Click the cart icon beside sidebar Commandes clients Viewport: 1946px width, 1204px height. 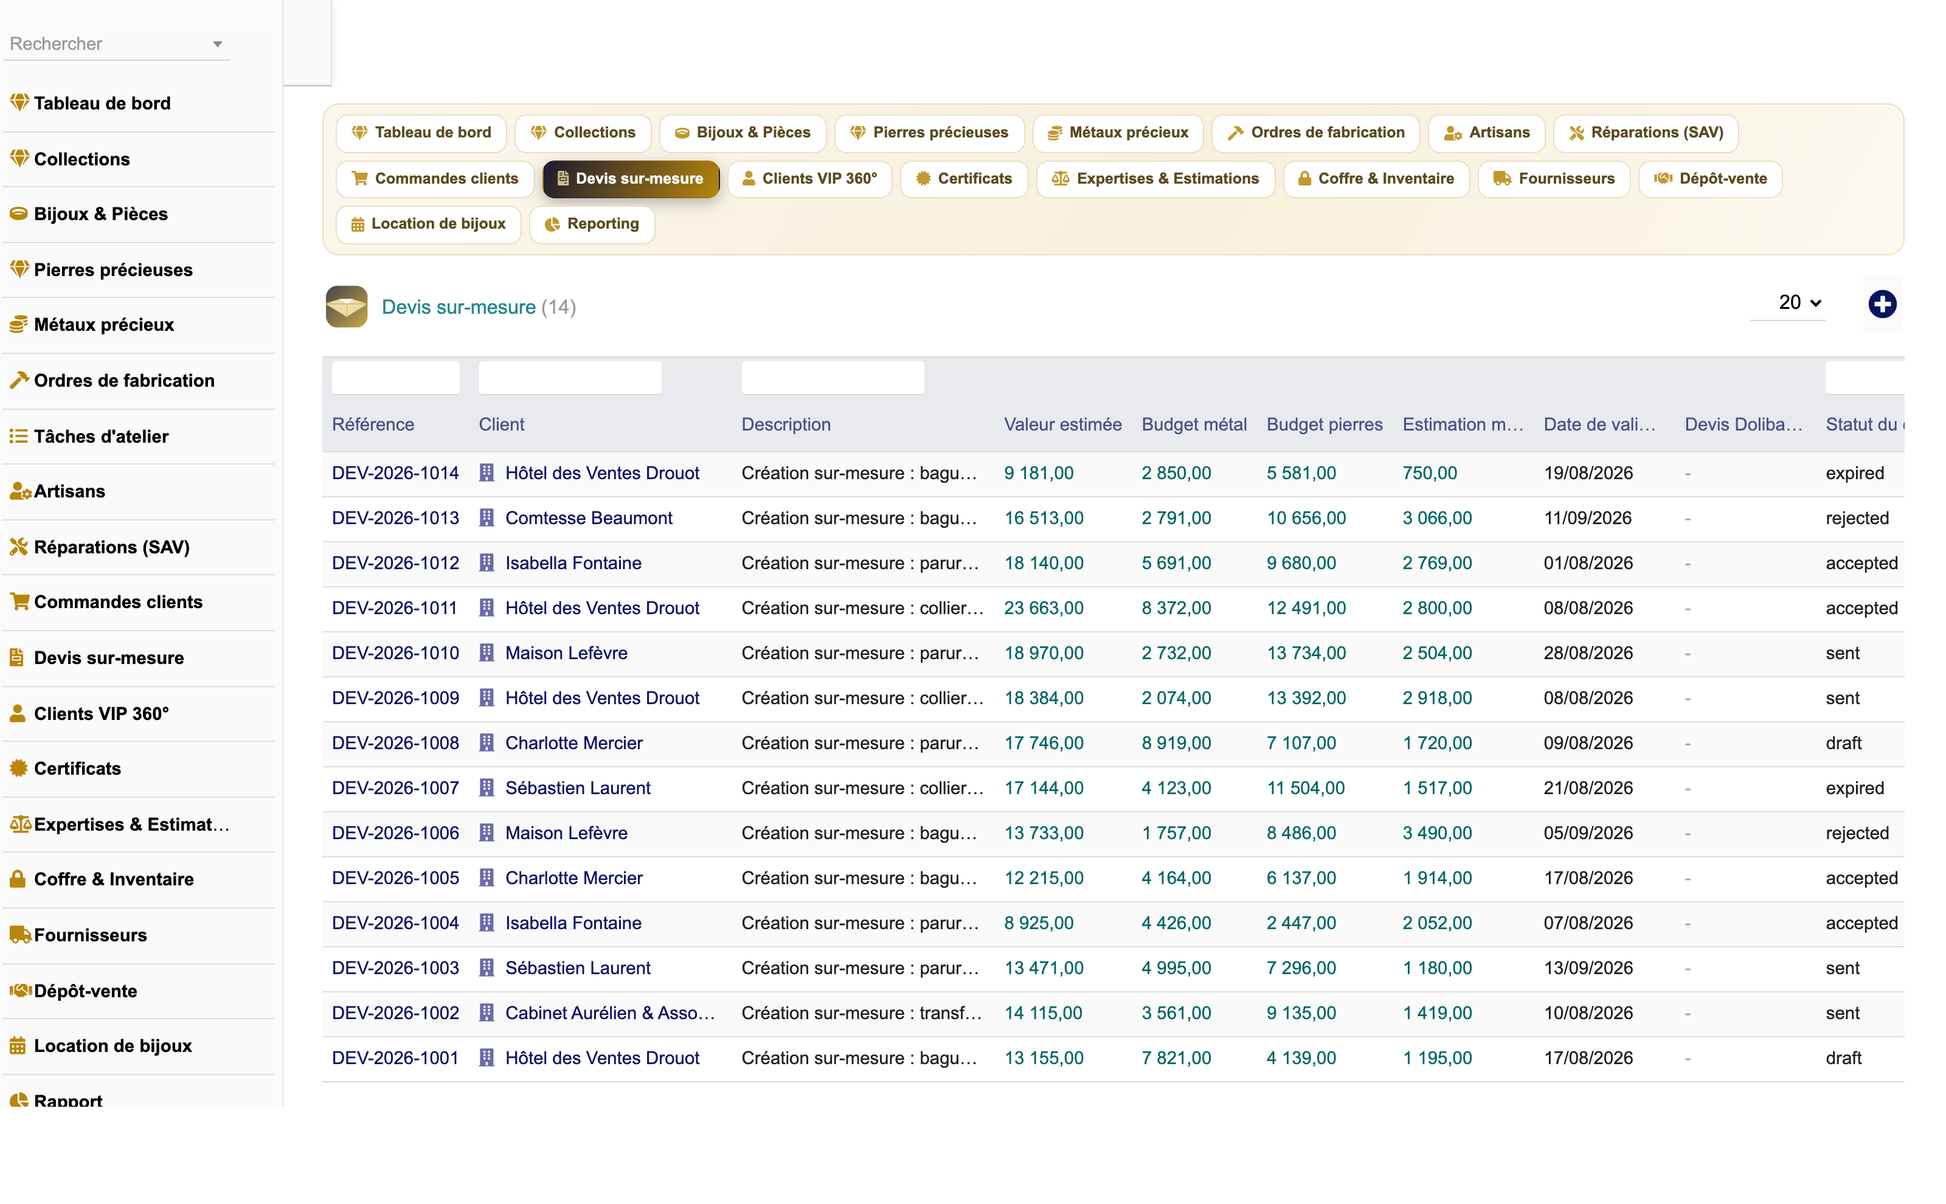tap(19, 601)
